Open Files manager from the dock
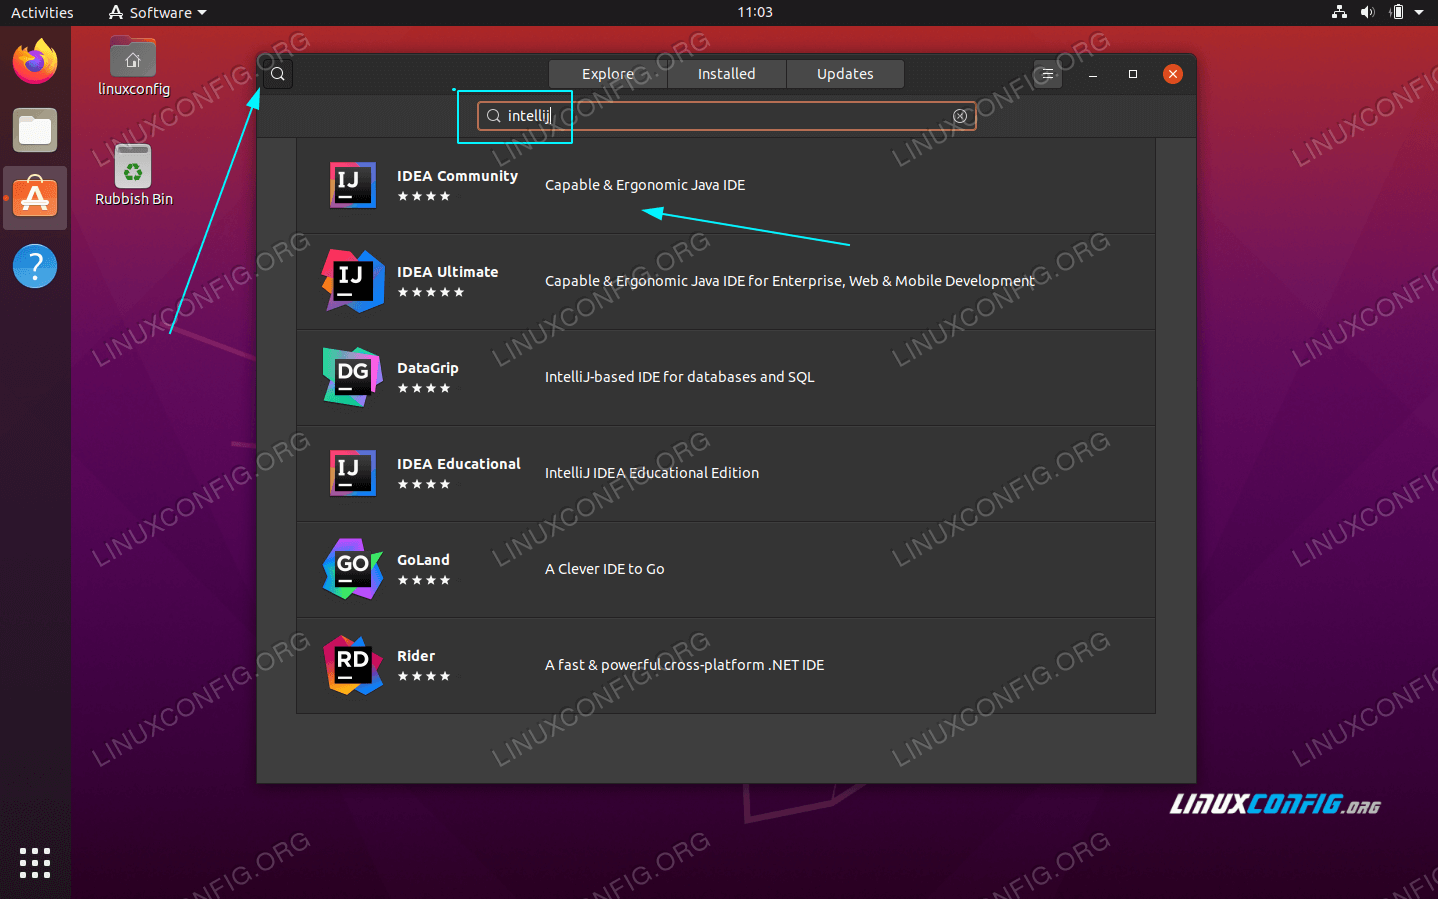The image size is (1438, 899). 35,130
